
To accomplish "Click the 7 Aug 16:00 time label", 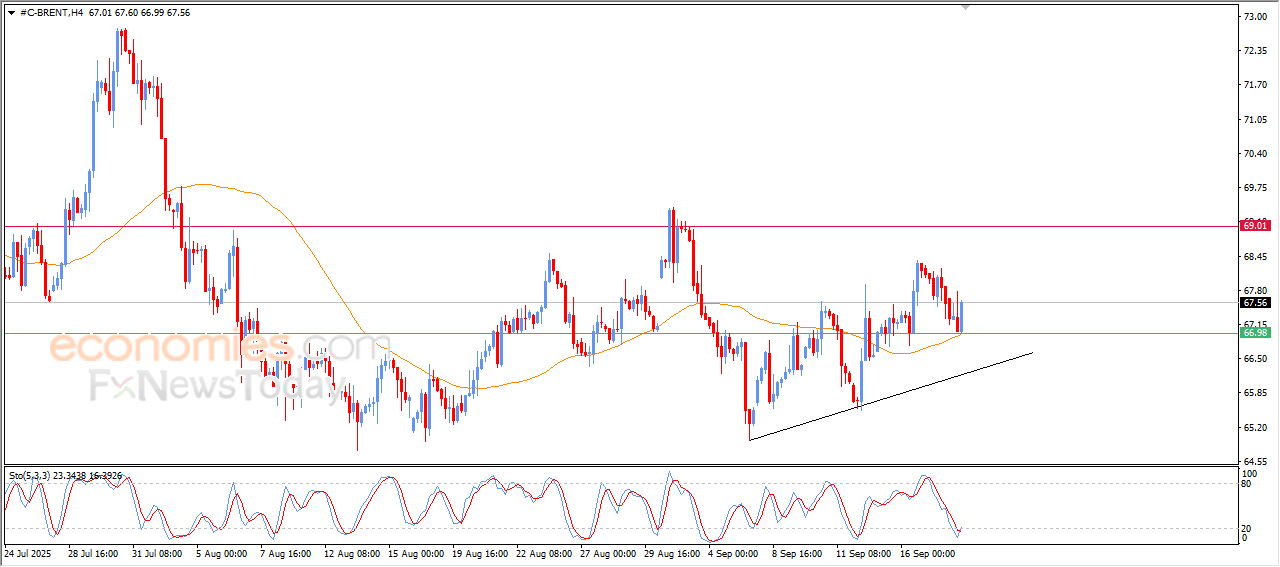I will pyautogui.click(x=285, y=552).
